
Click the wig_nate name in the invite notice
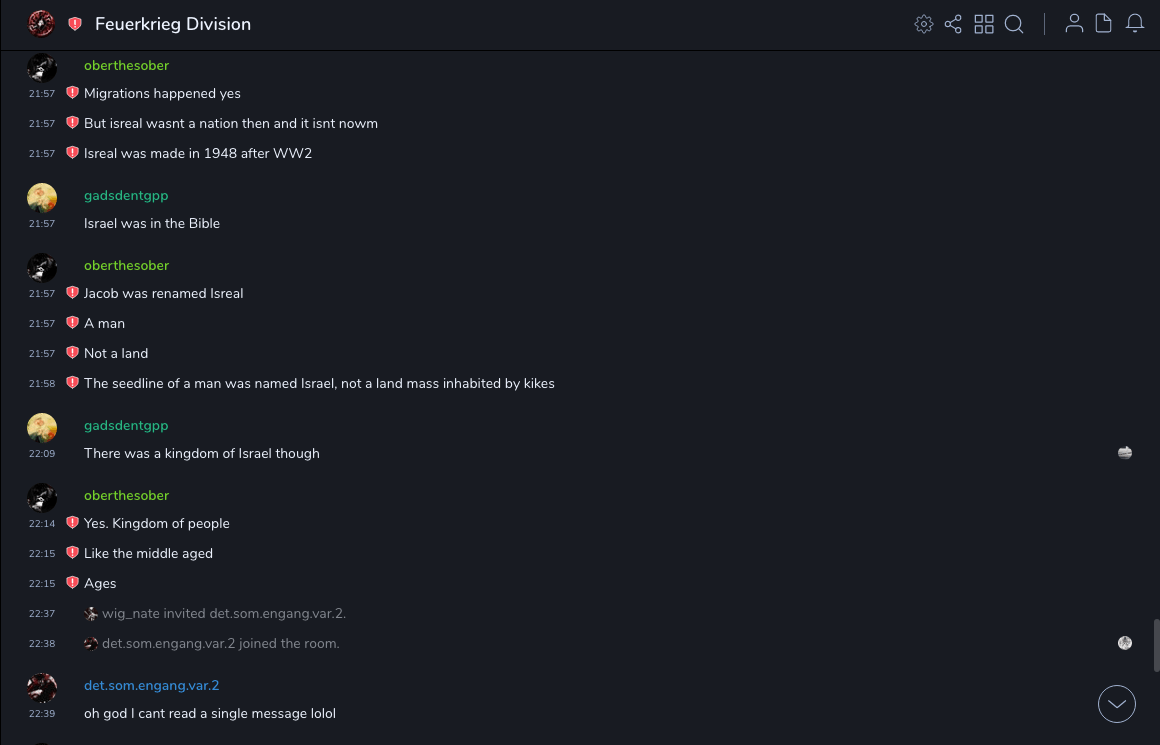click(130, 613)
